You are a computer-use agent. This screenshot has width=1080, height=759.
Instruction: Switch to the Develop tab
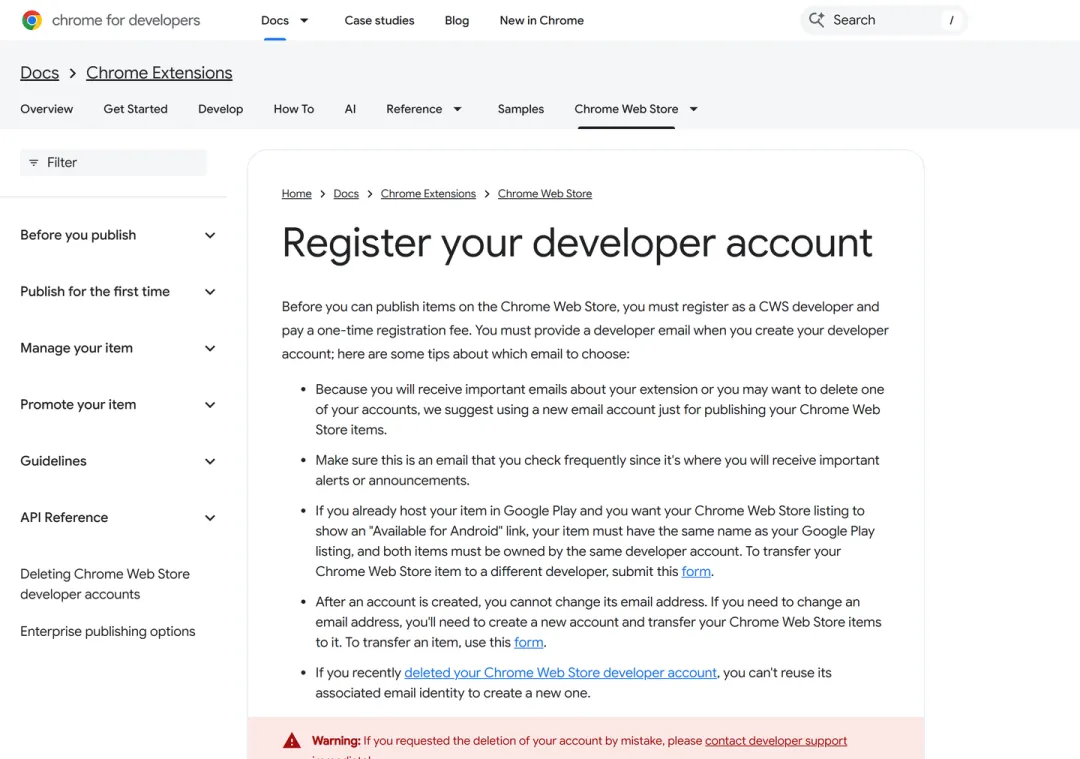[x=220, y=109]
